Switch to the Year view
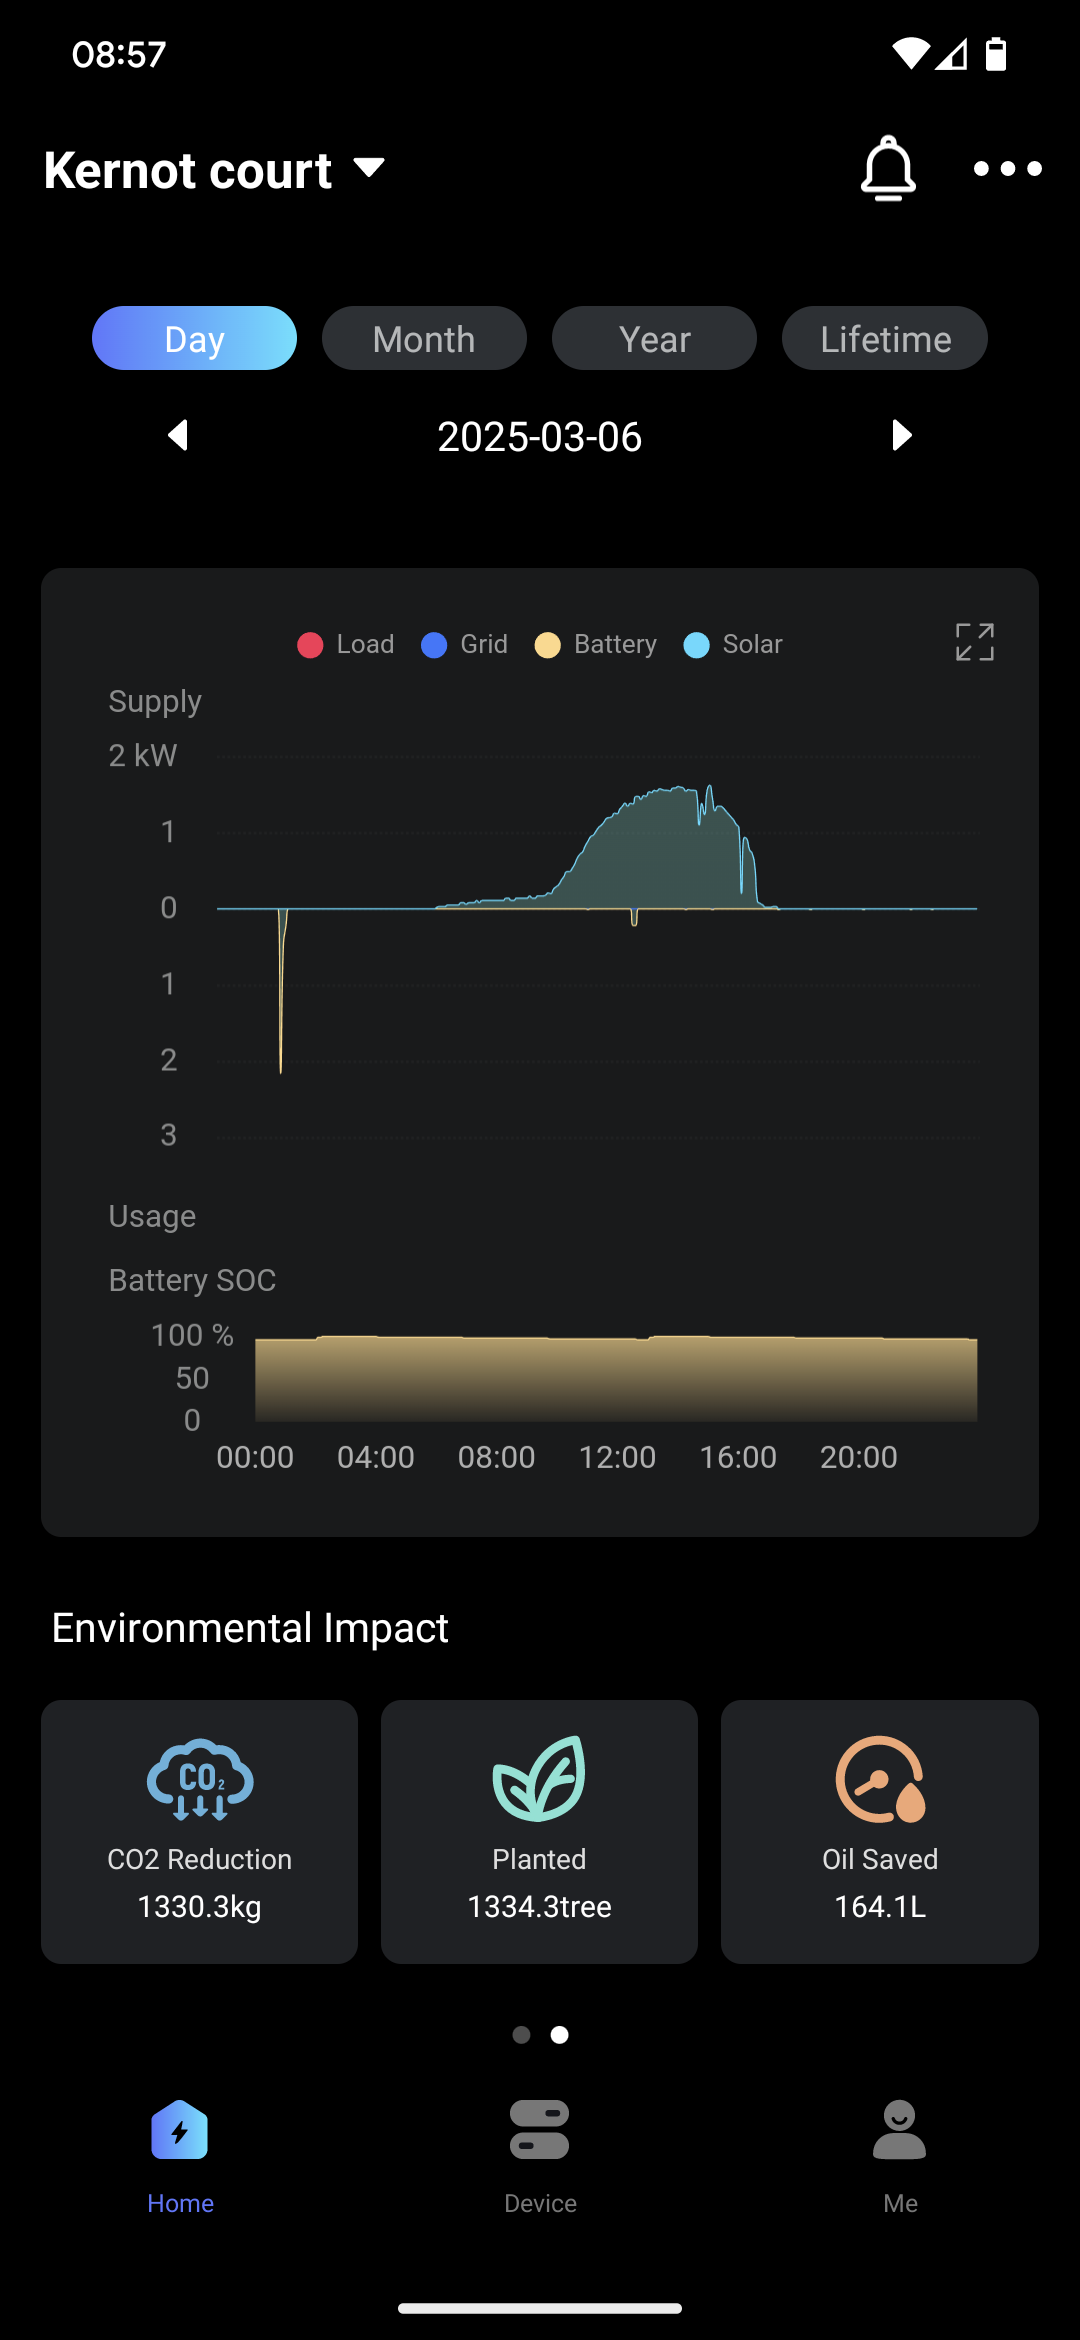Screen dimensions: 1080x2340 654,339
